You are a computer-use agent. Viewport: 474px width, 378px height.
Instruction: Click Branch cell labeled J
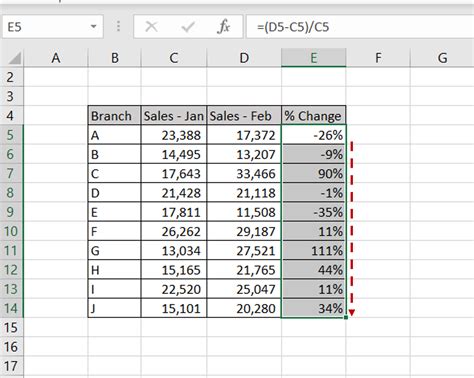pyautogui.click(x=115, y=308)
